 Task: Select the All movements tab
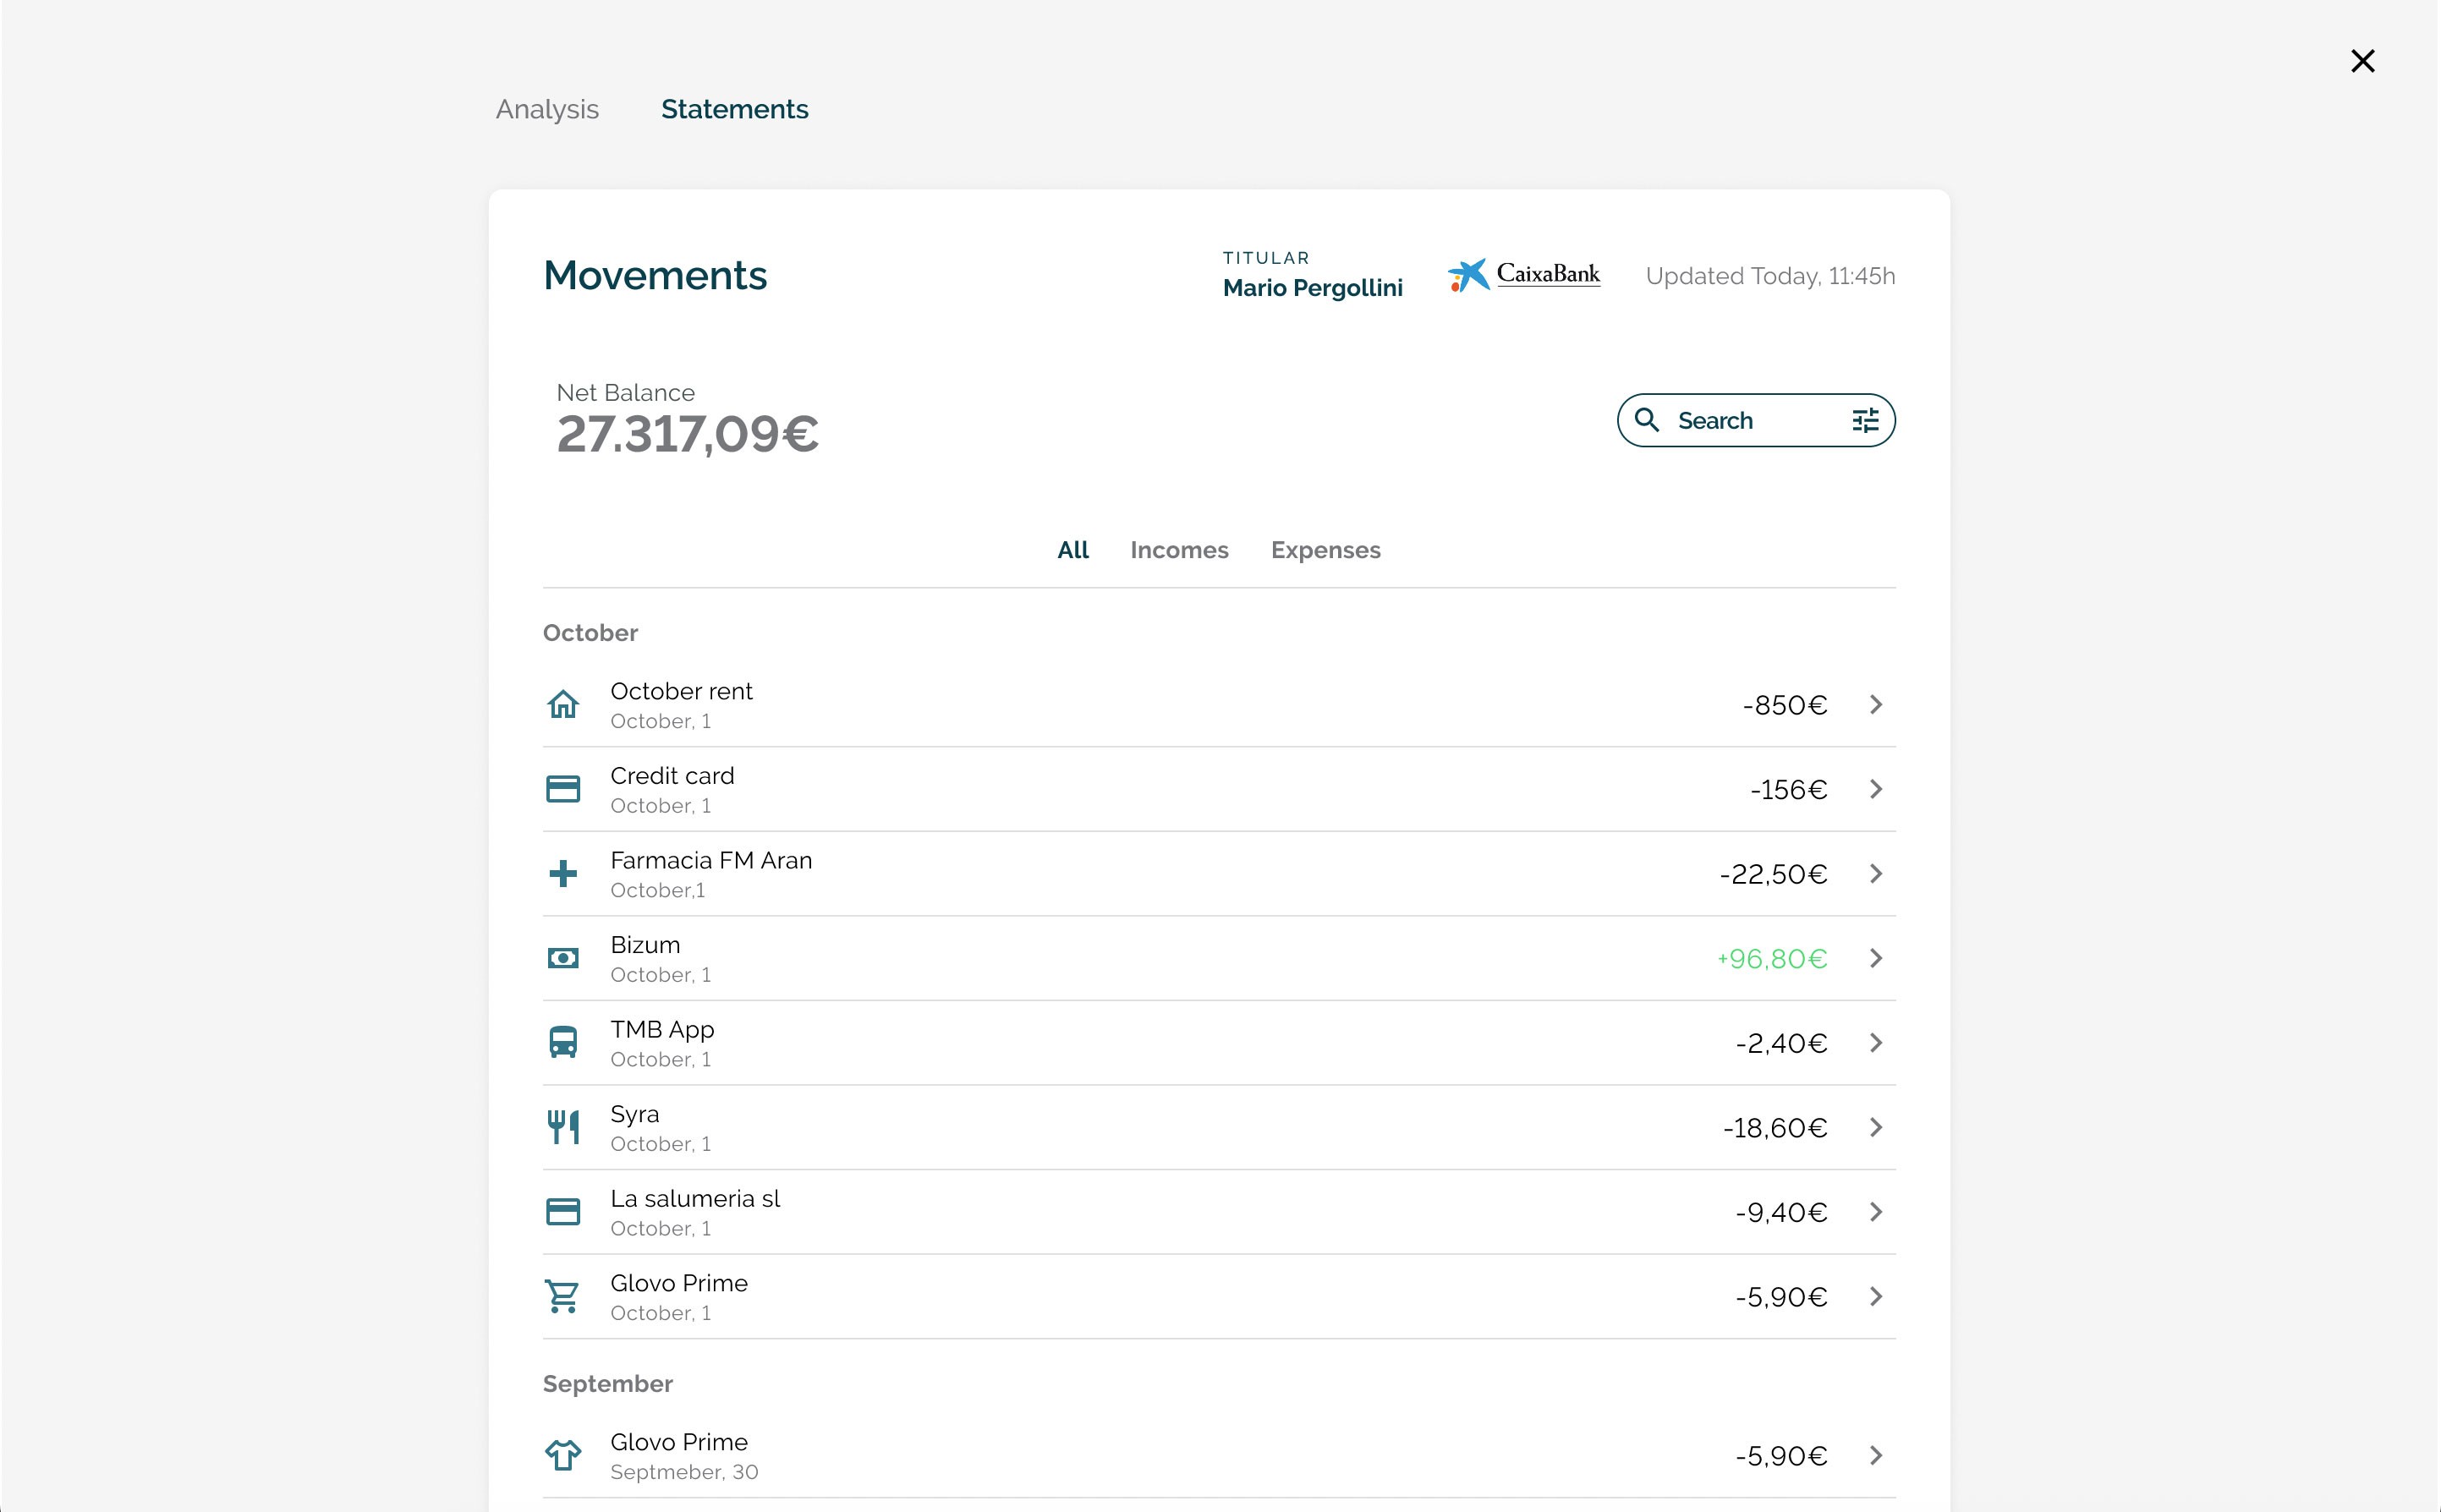1072,550
